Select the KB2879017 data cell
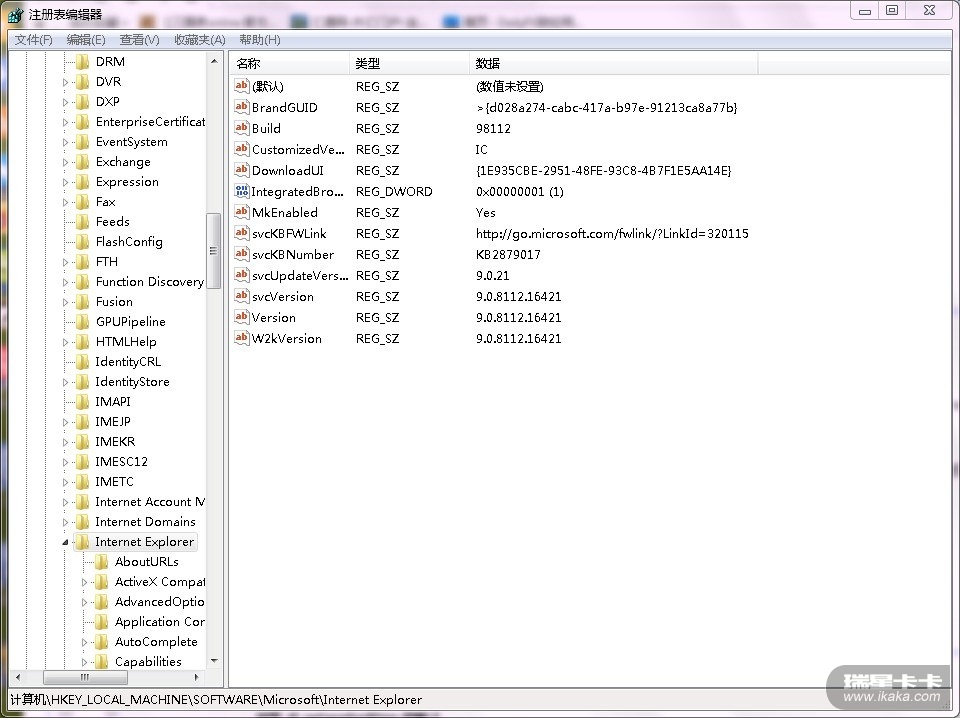Screen dimensions: 960x718 pyautogui.click(x=508, y=255)
